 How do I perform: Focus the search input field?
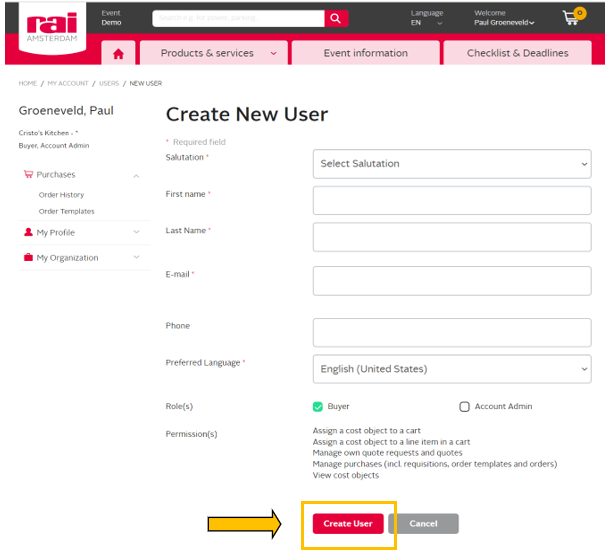pos(238,18)
